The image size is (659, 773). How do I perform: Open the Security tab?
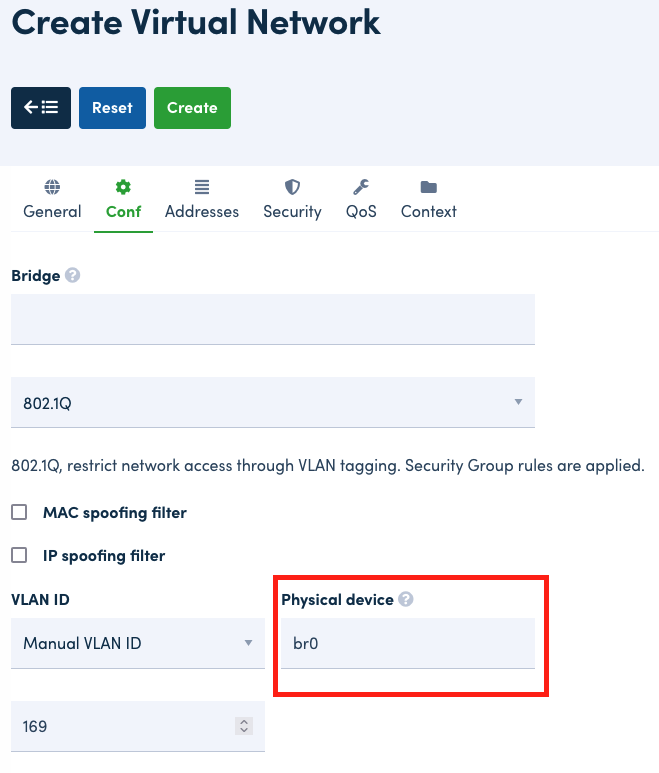pyautogui.click(x=292, y=211)
